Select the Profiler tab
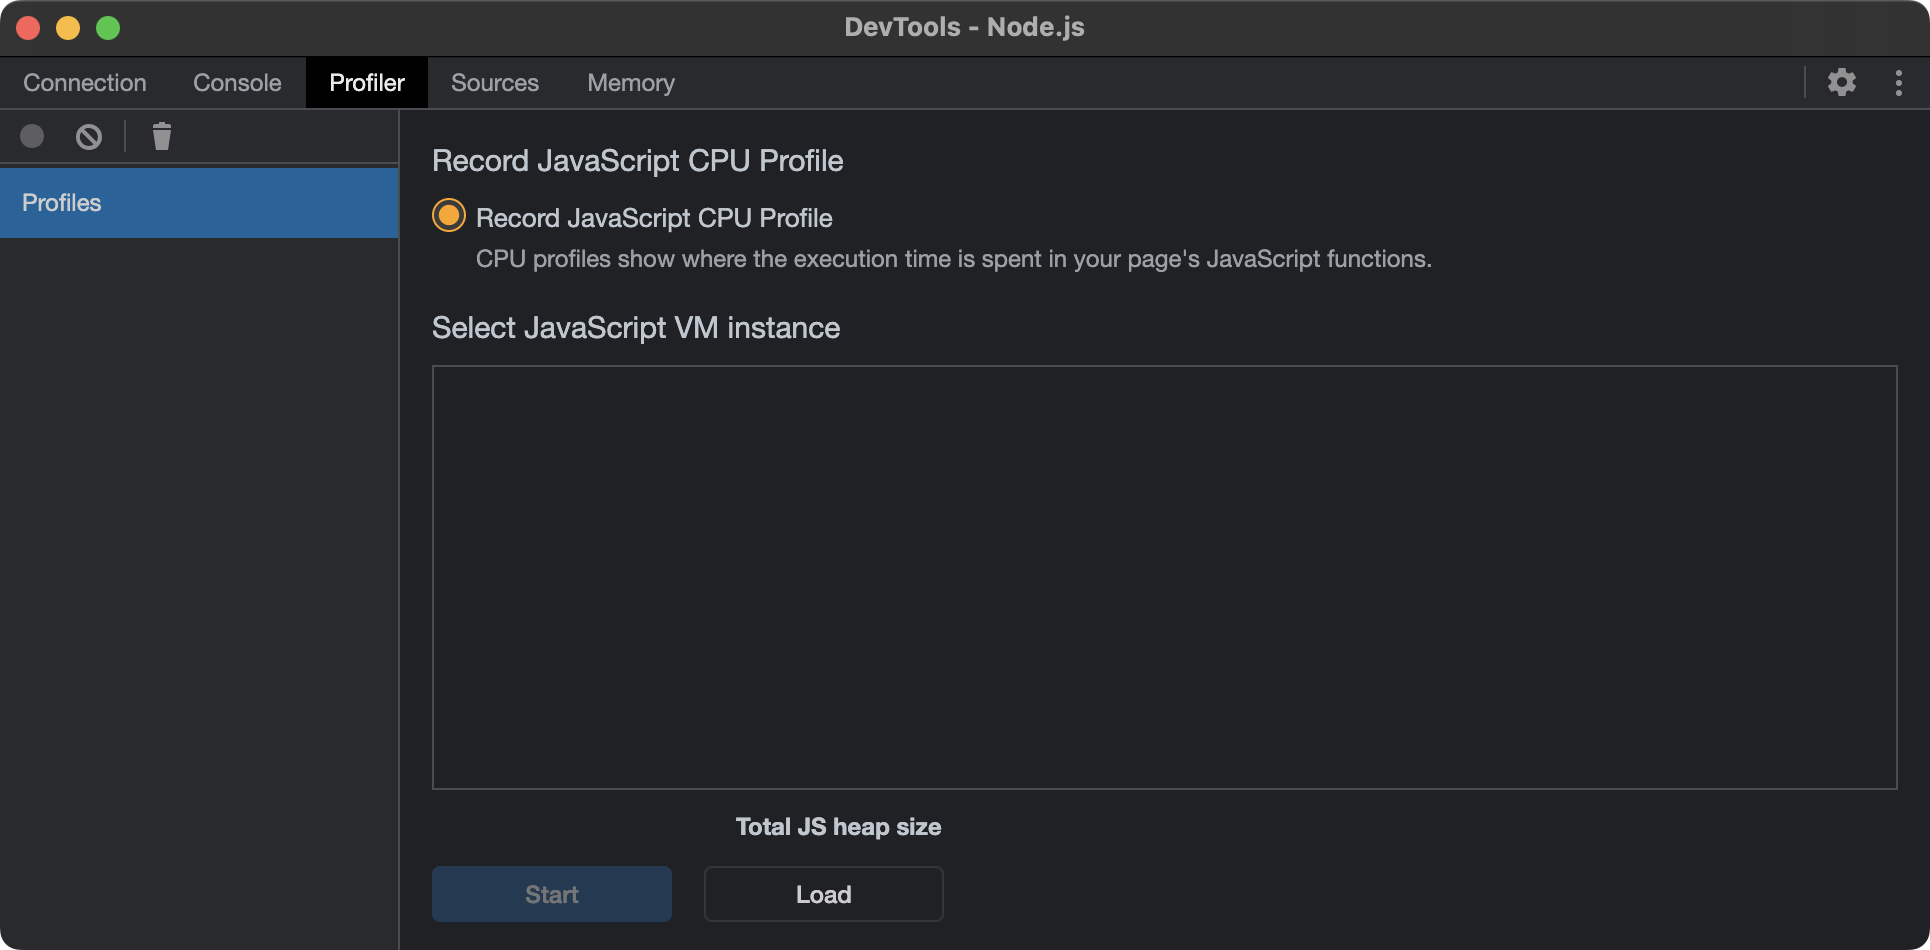Viewport: 1930px width, 950px height. pos(367,83)
